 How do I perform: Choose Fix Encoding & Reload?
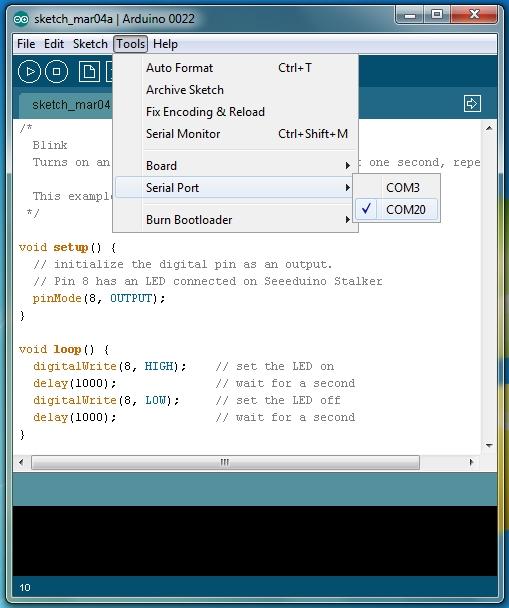pos(236,112)
